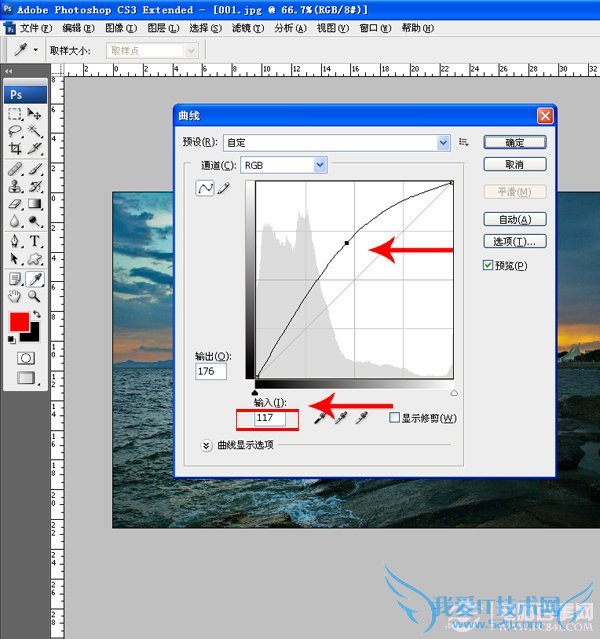The width and height of the screenshot is (600, 639).
Task: Open the 滤镜 menu
Action: click(x=248, y=28)
